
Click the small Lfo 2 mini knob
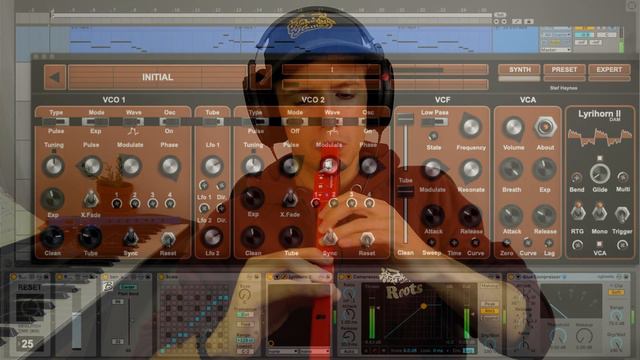[204, 208]
